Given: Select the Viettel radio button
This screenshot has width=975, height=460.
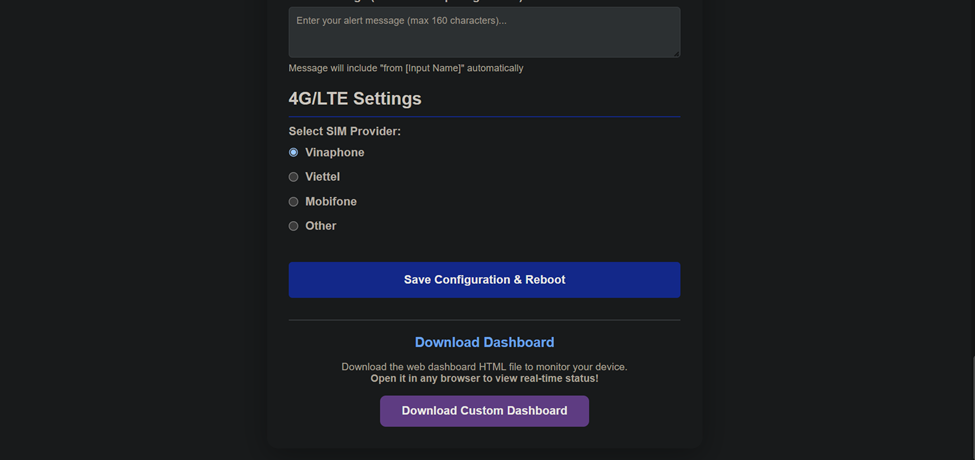Looking at the screenshot, I should pyautogui.click(x=294, y=177).
